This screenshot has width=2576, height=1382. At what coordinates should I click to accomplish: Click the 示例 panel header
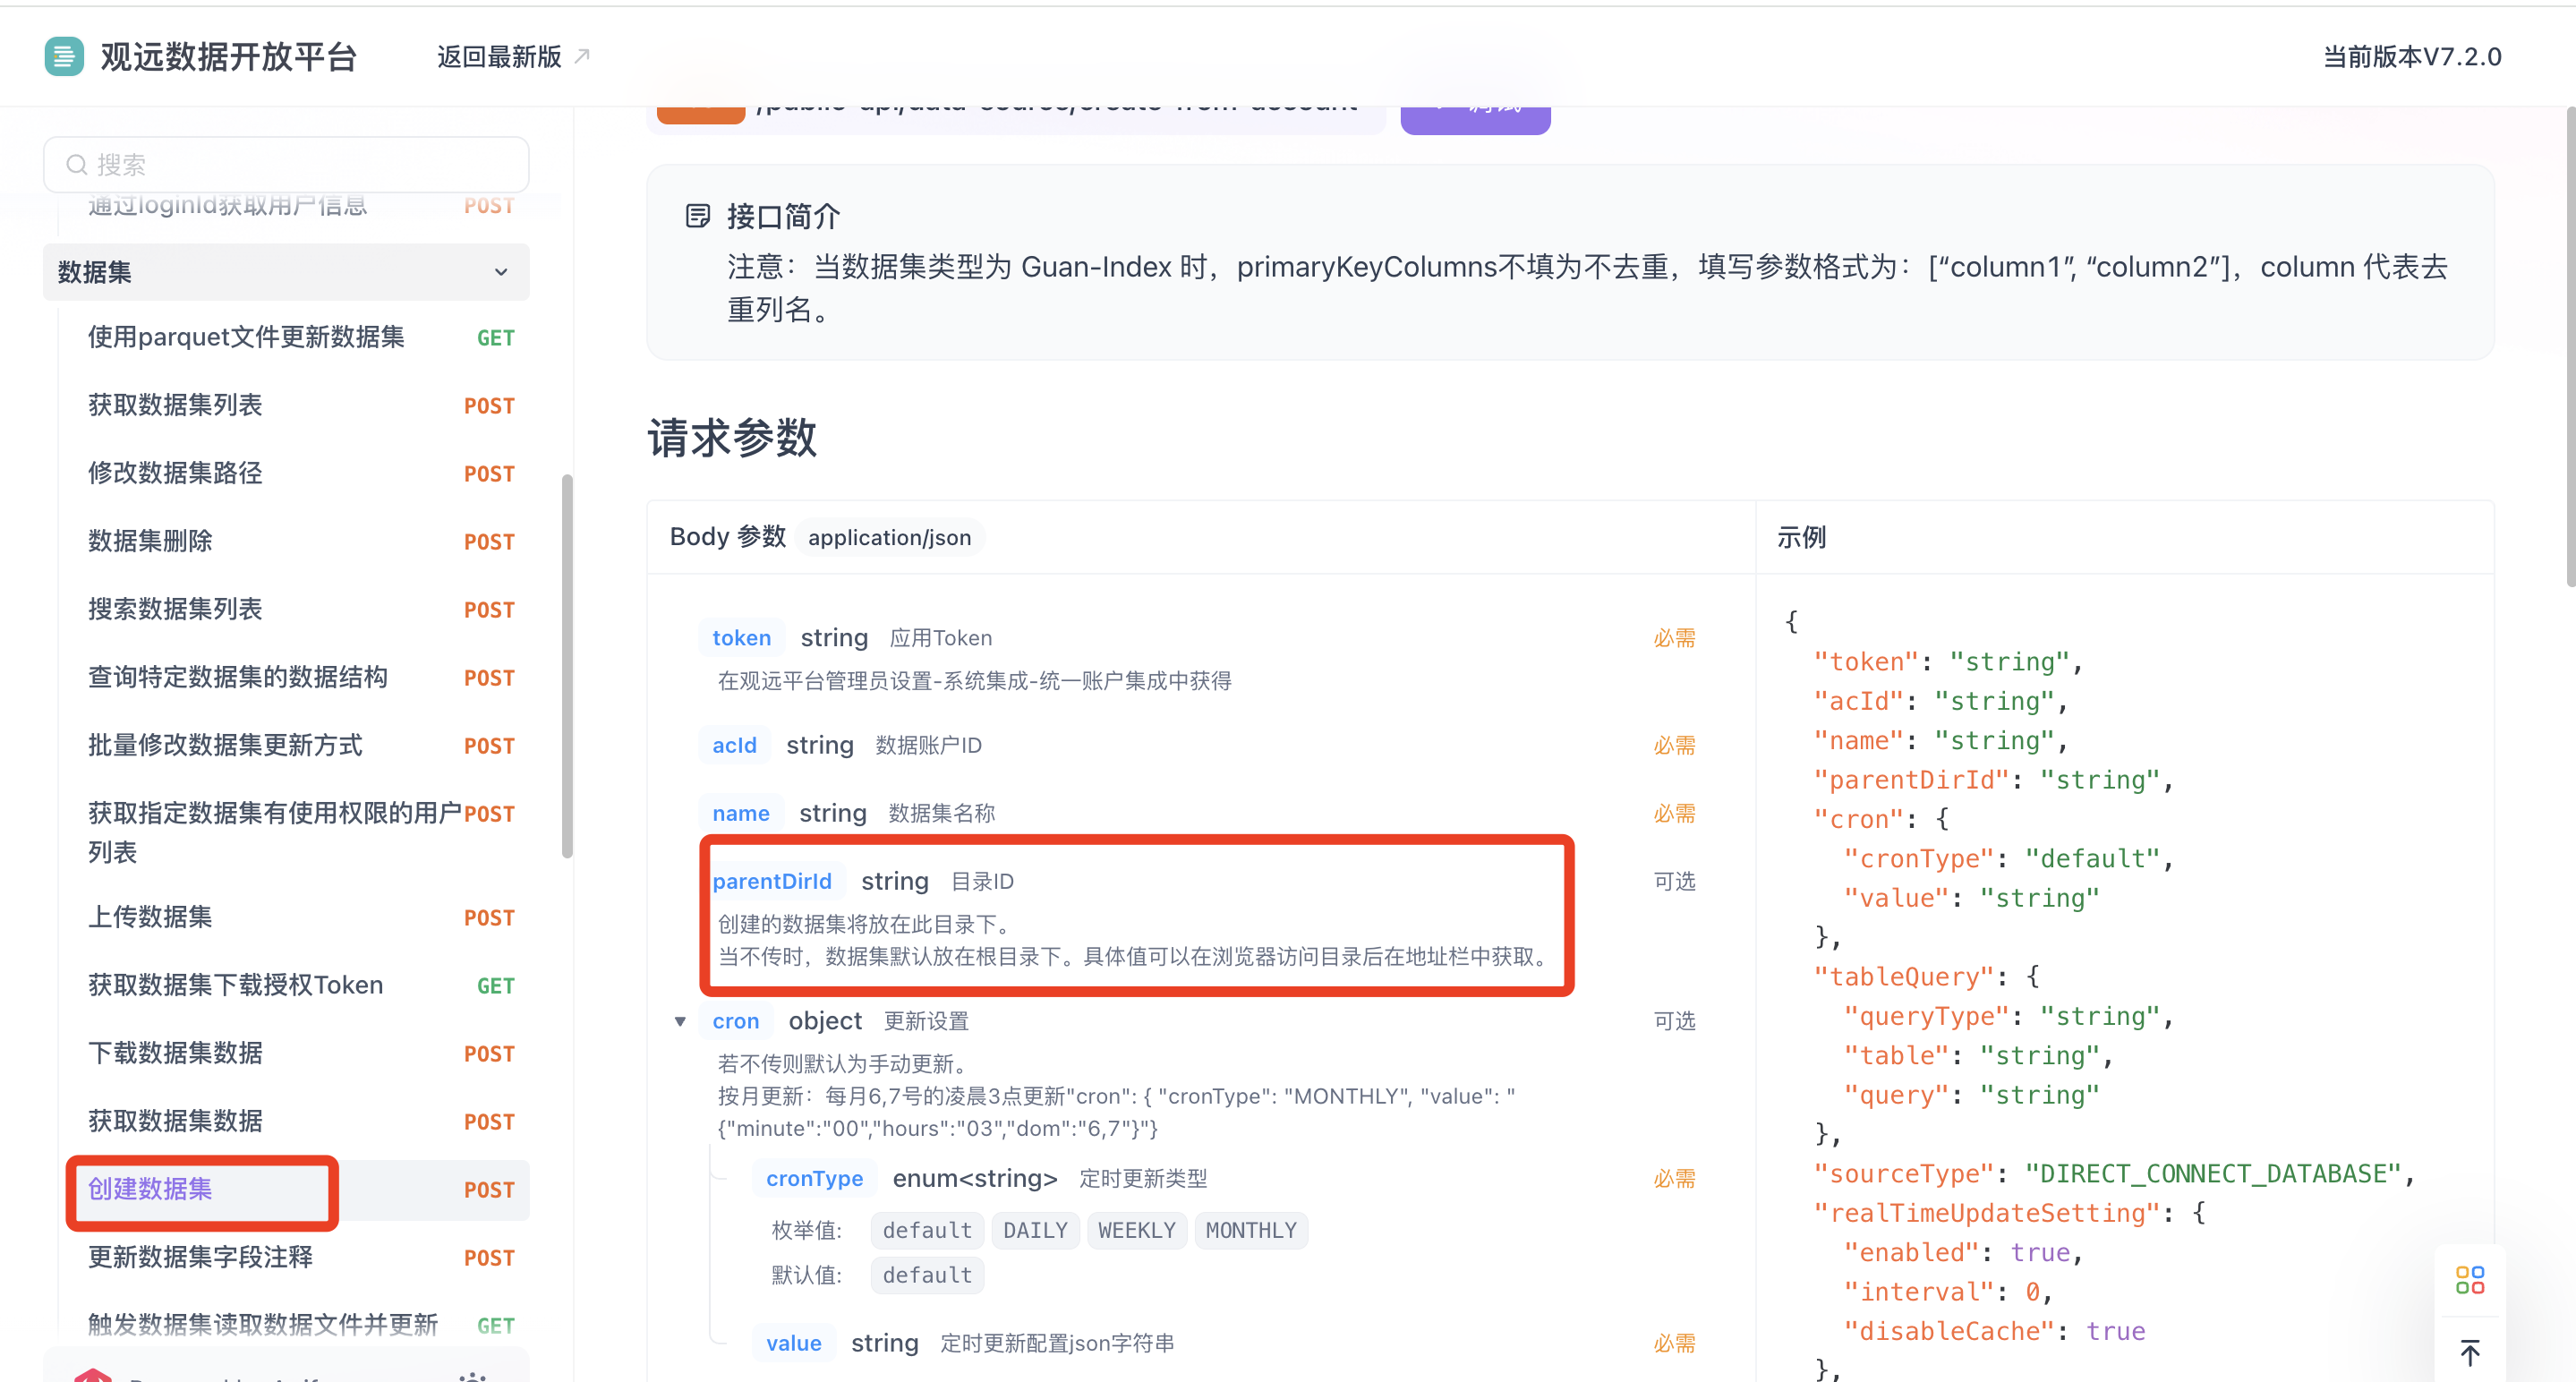coord(1801,537)
